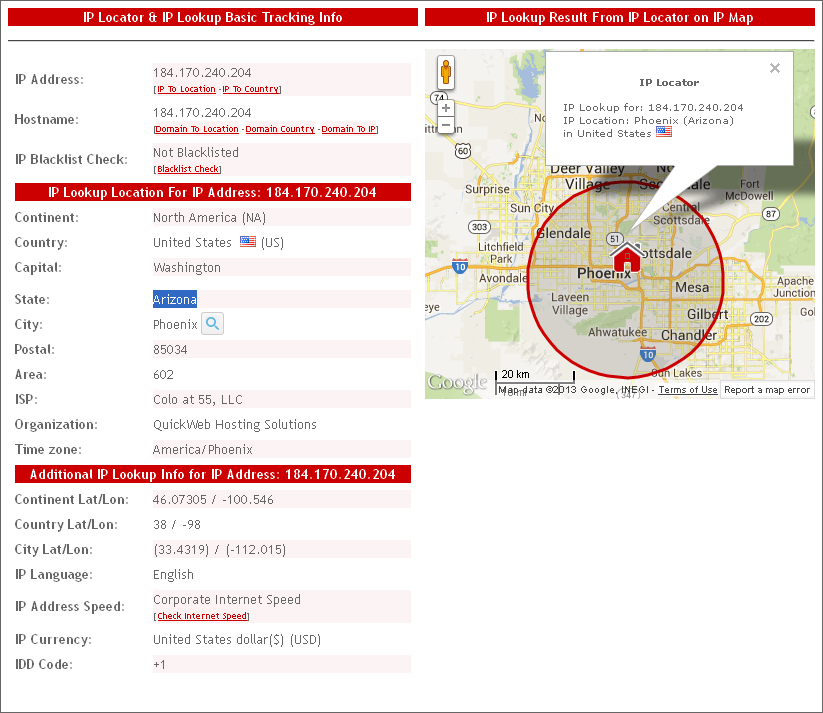Image resolution: width=823 pixels, height=713 pixels.
Task: Click the ISP value Colo at 55, LLC
Action: tap(198, 400)
